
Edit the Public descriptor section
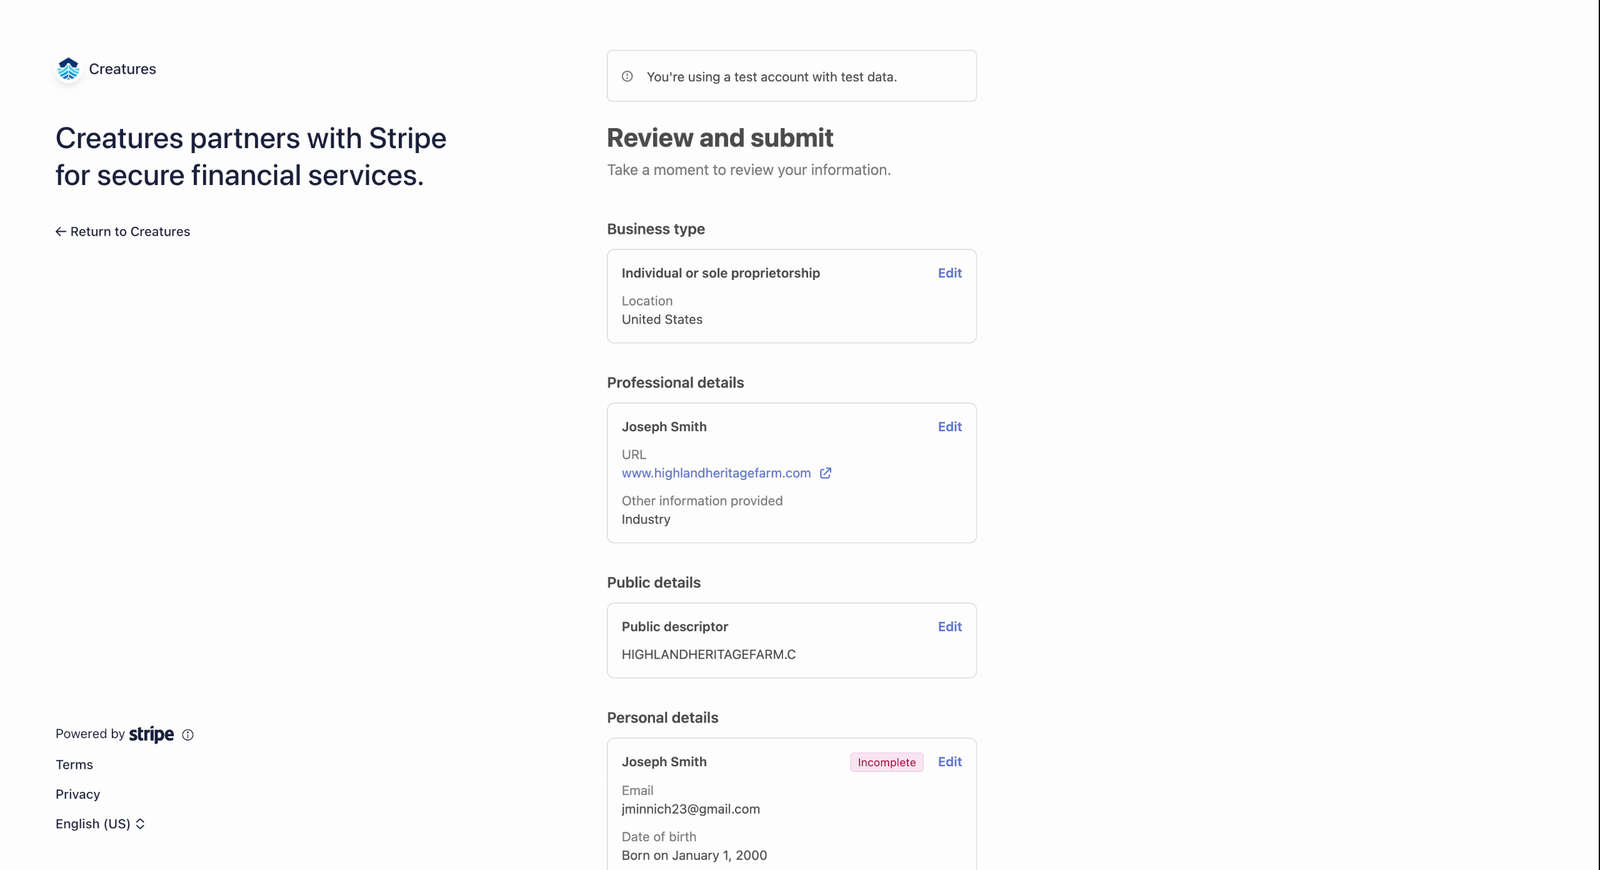pos(950,627)
